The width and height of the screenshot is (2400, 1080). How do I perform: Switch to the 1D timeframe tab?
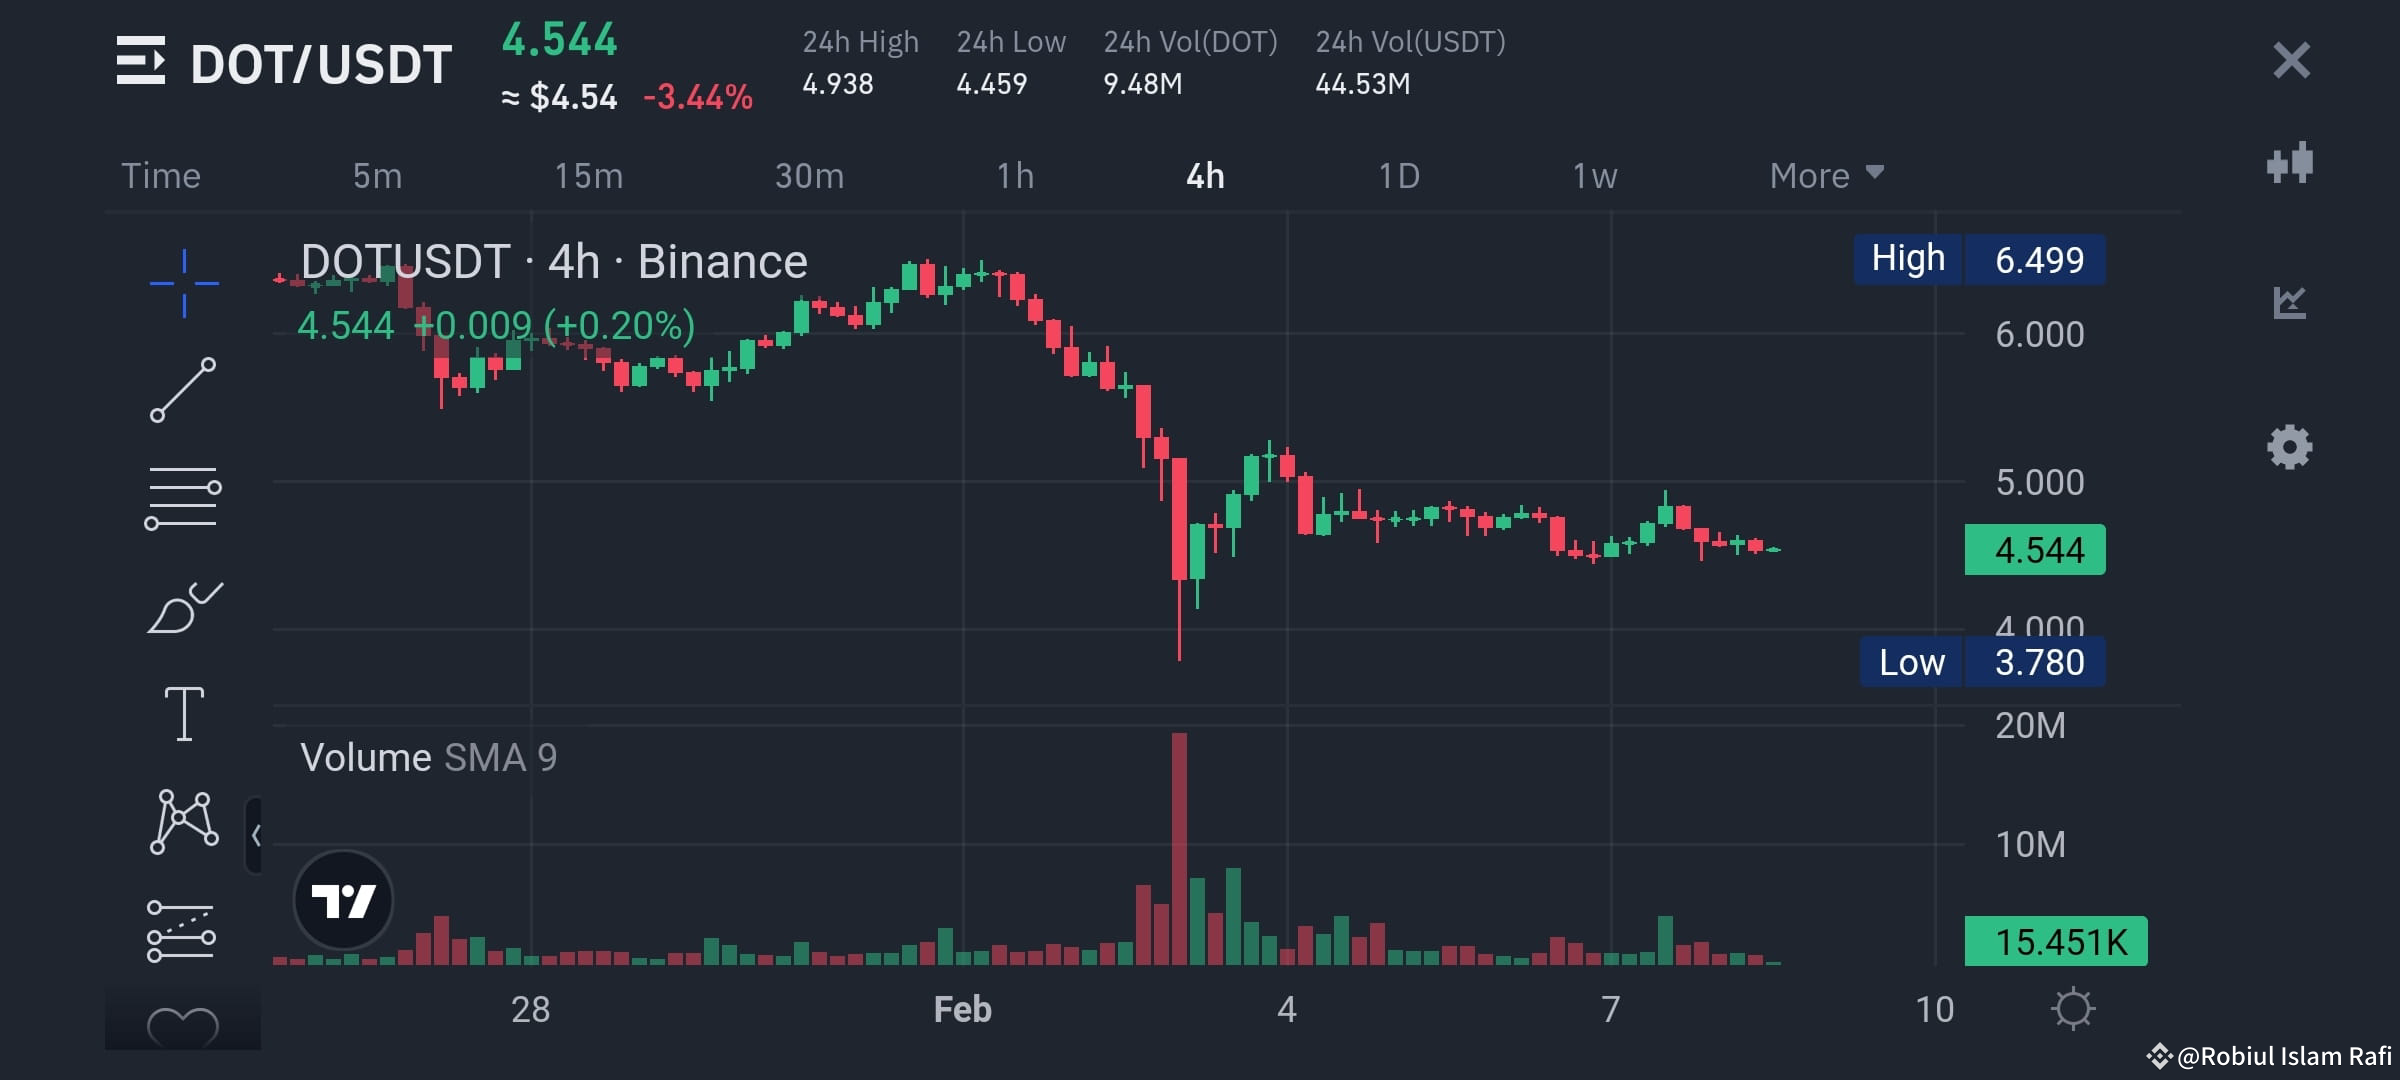[1400, 175]
